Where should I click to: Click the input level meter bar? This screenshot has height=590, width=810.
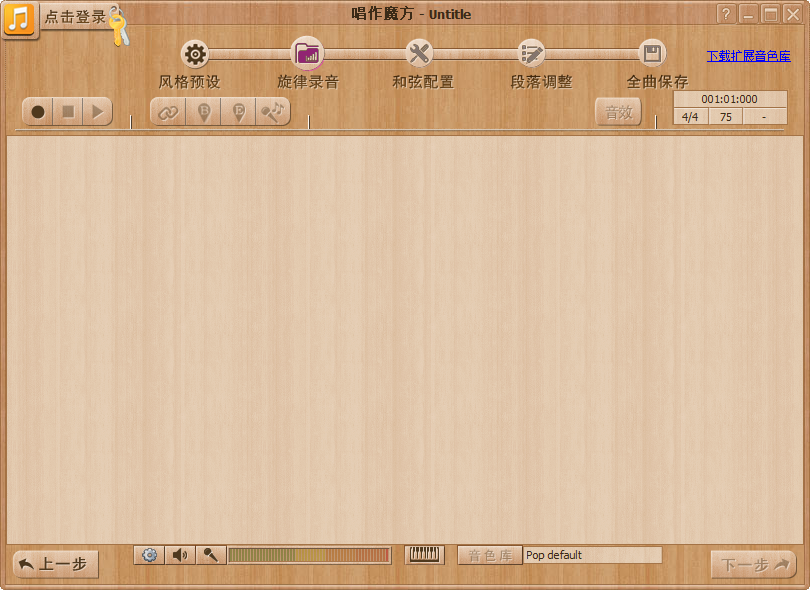tap(308, 555)
